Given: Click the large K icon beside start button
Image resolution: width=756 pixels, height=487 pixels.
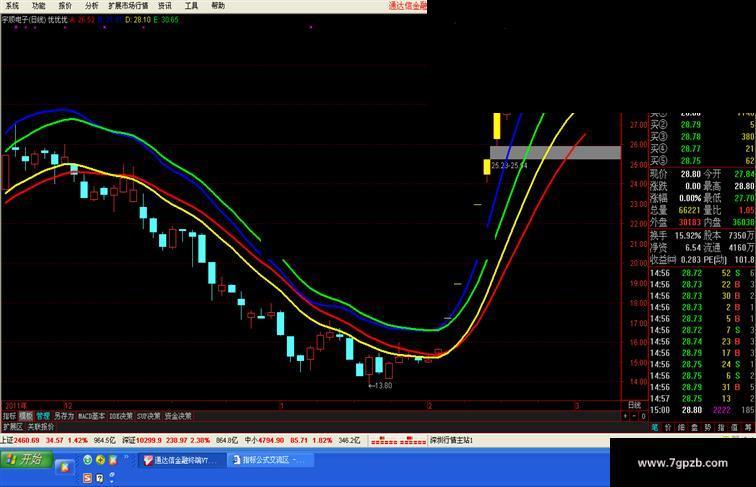Looking at the screenshot, I should (x=64, y=466).
